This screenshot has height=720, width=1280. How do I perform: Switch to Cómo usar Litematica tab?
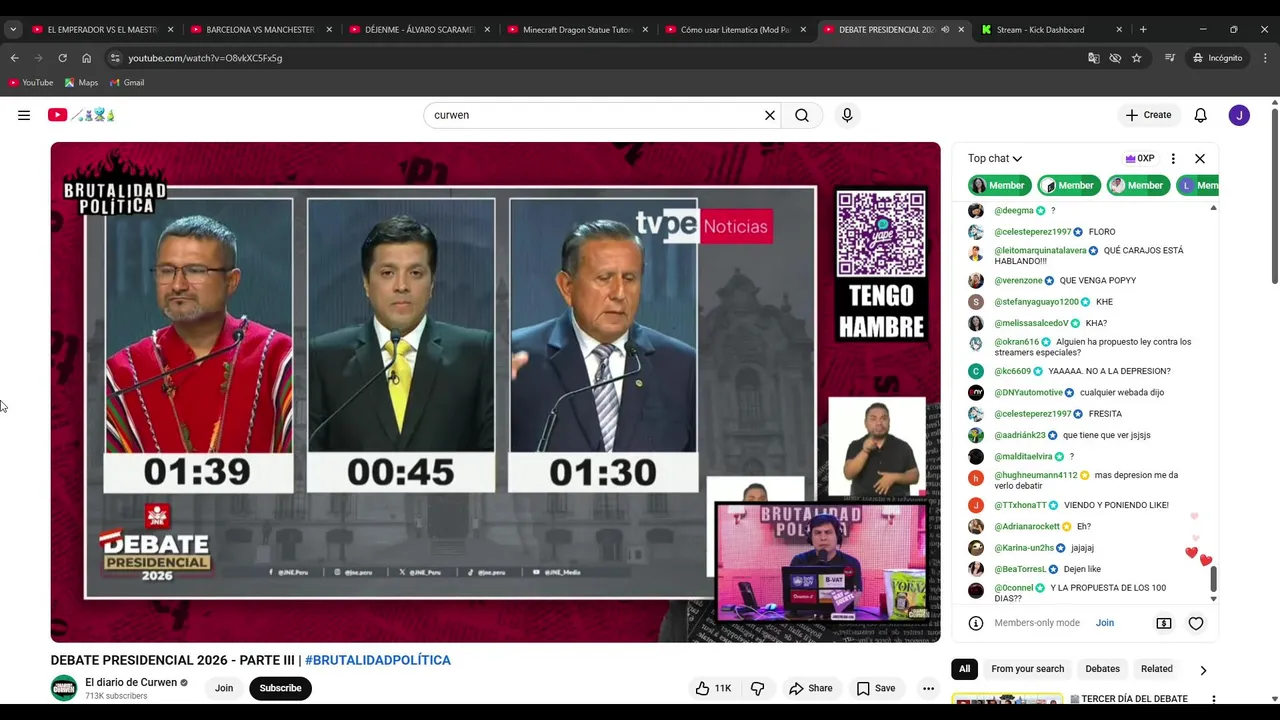click(735, 30)
